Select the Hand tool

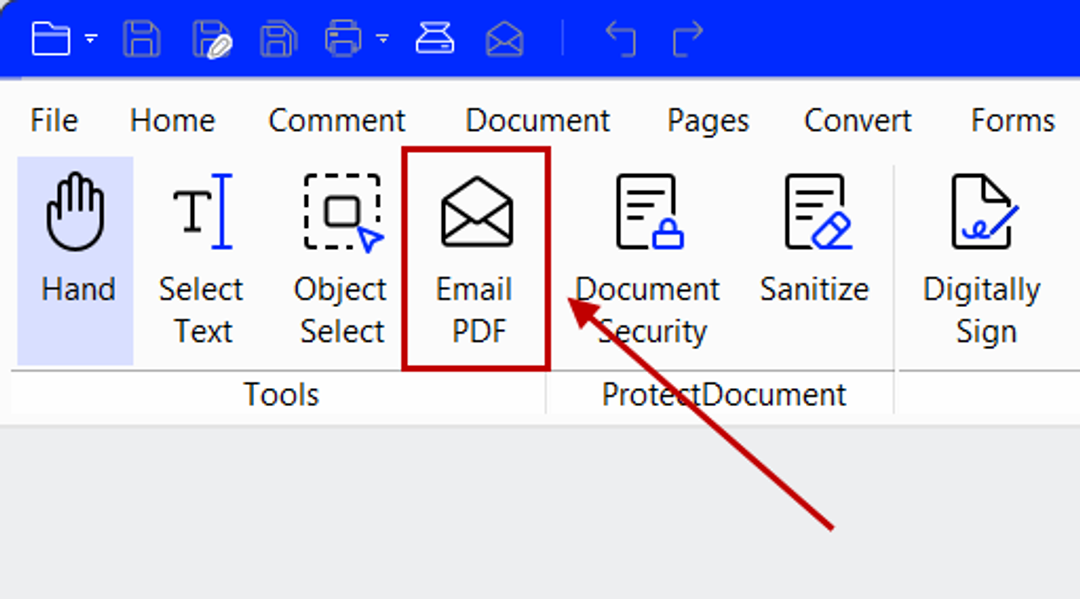click(76, 260)
